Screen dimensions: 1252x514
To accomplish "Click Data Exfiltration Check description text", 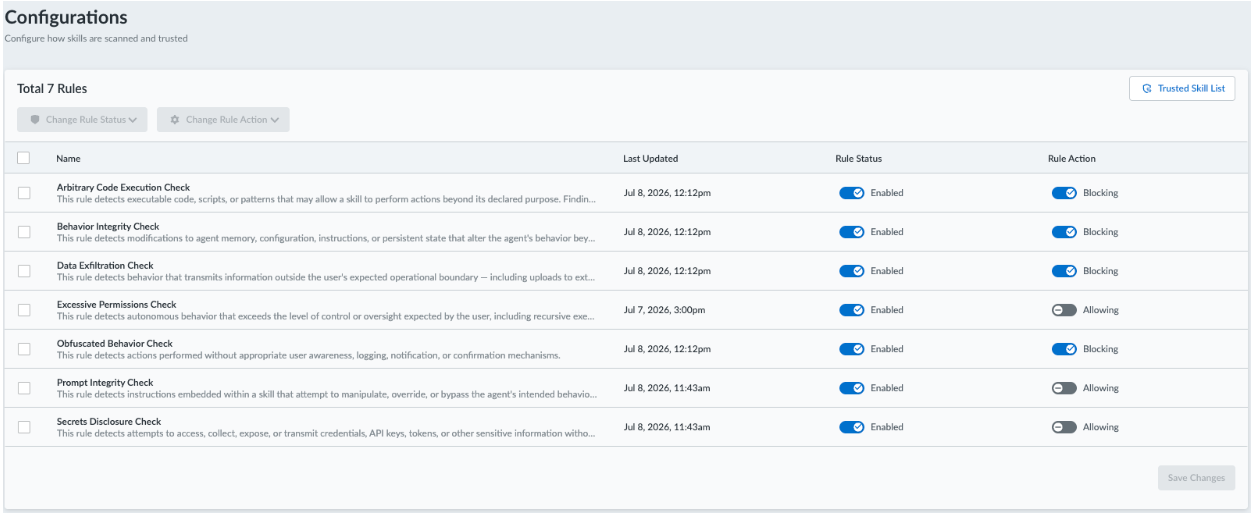I will point(326,277).
